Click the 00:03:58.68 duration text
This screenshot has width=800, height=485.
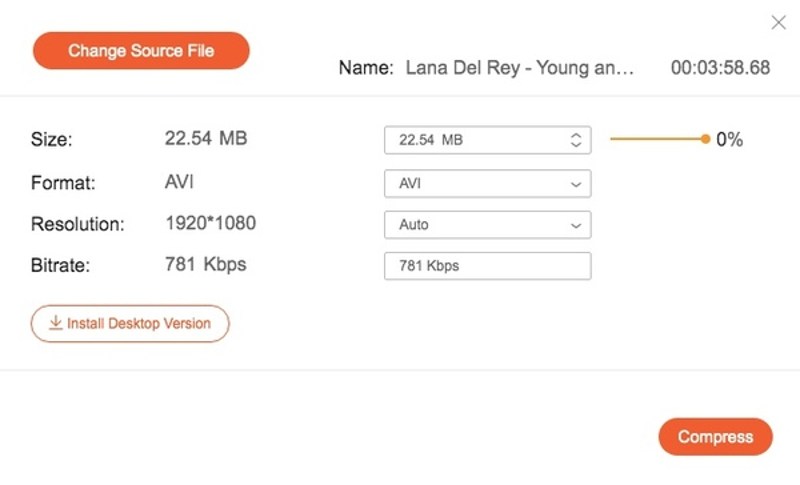point(720,68)
